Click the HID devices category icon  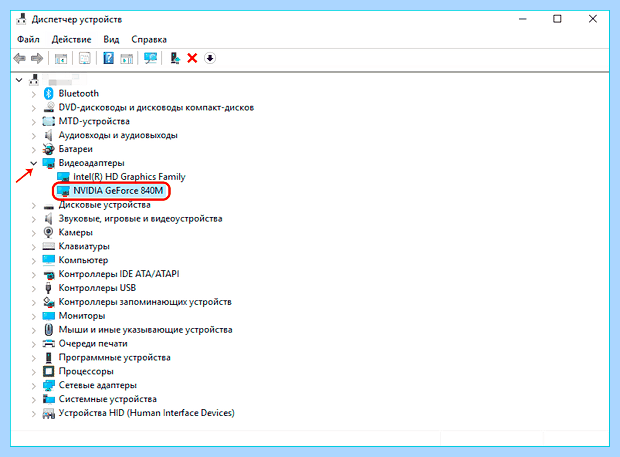[49, 413]
